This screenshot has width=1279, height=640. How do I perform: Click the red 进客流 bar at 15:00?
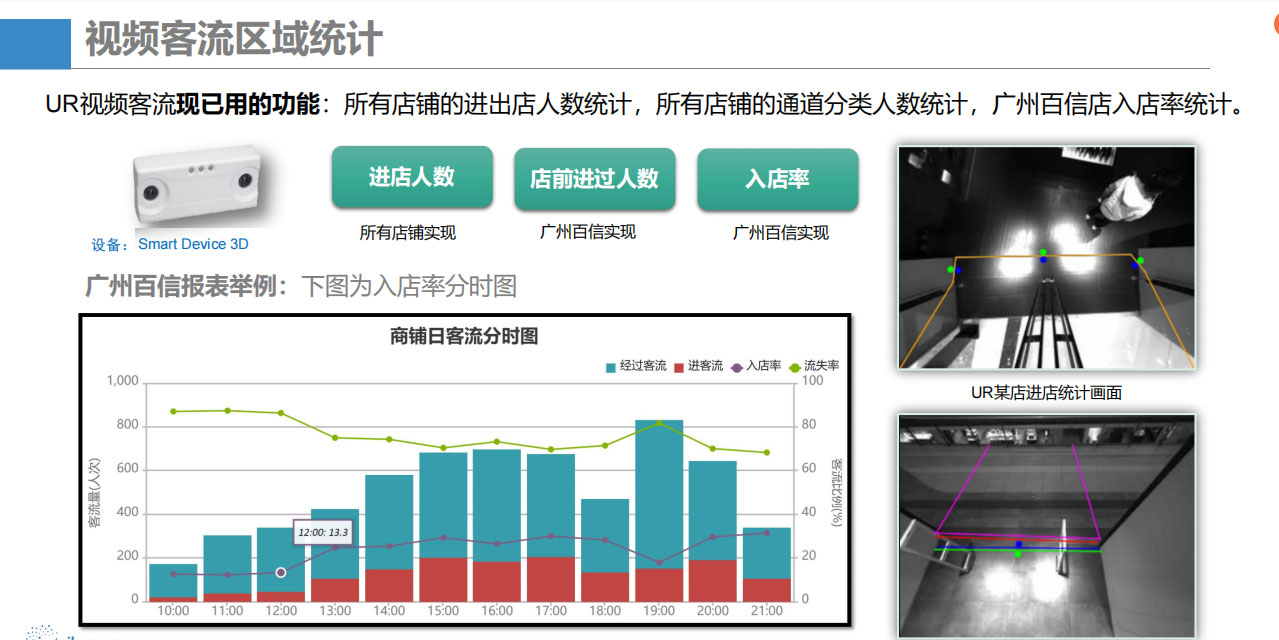tap(443, 579)
